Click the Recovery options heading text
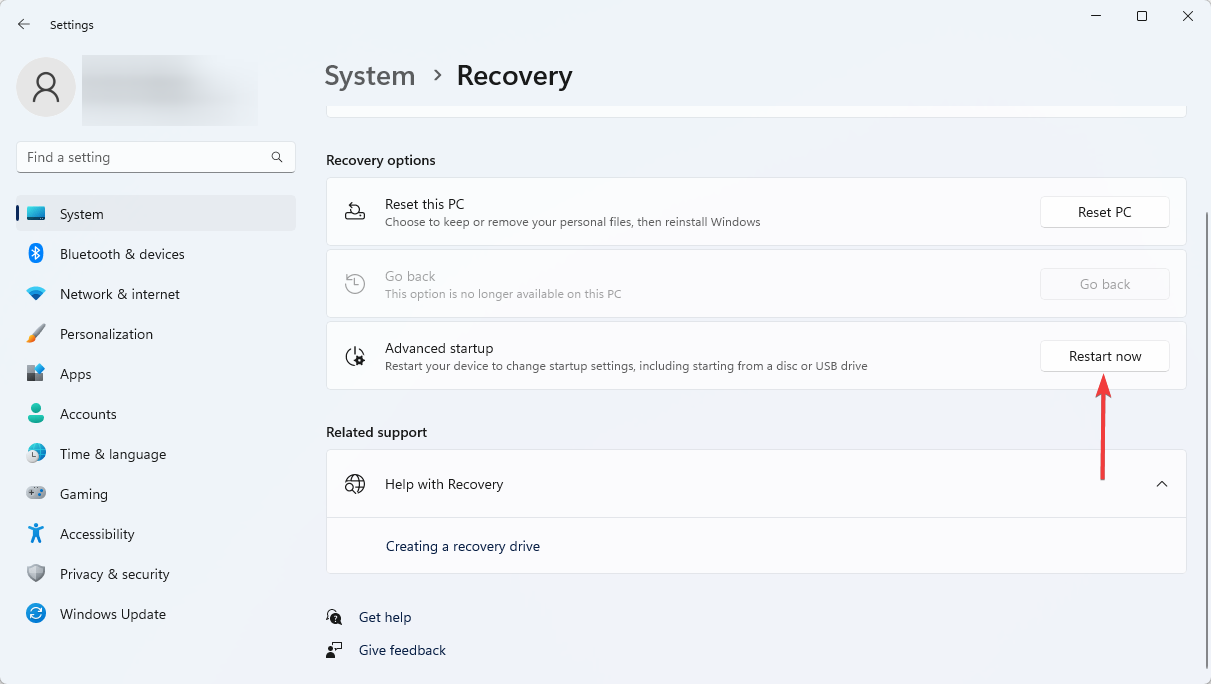1211x684 pixels. 381,160
